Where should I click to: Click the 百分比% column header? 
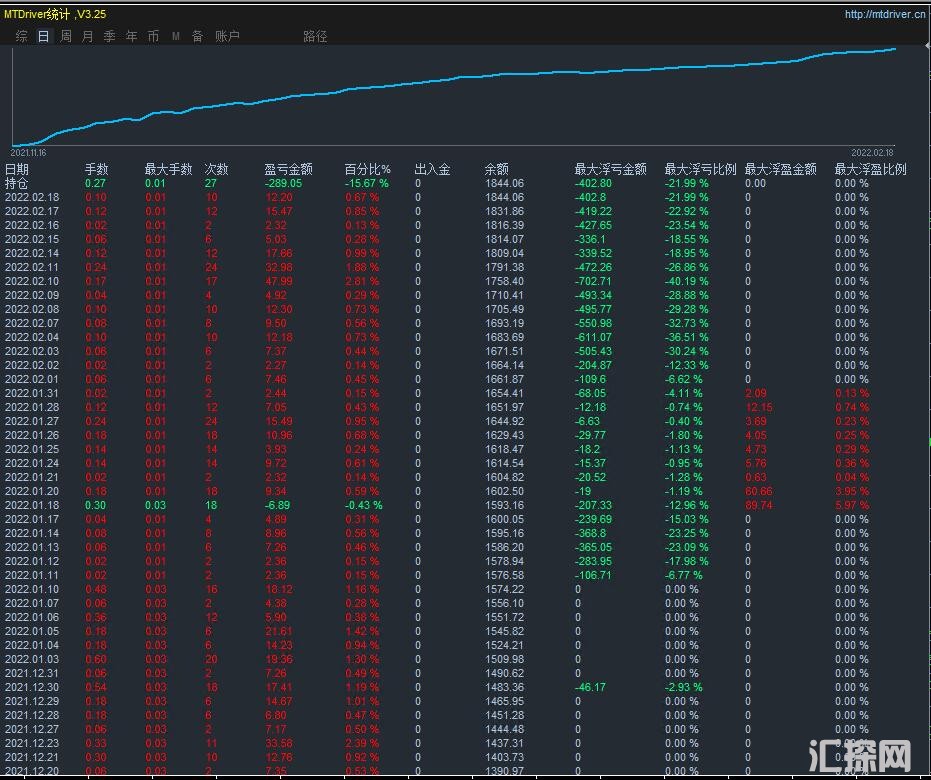(368, 169)
